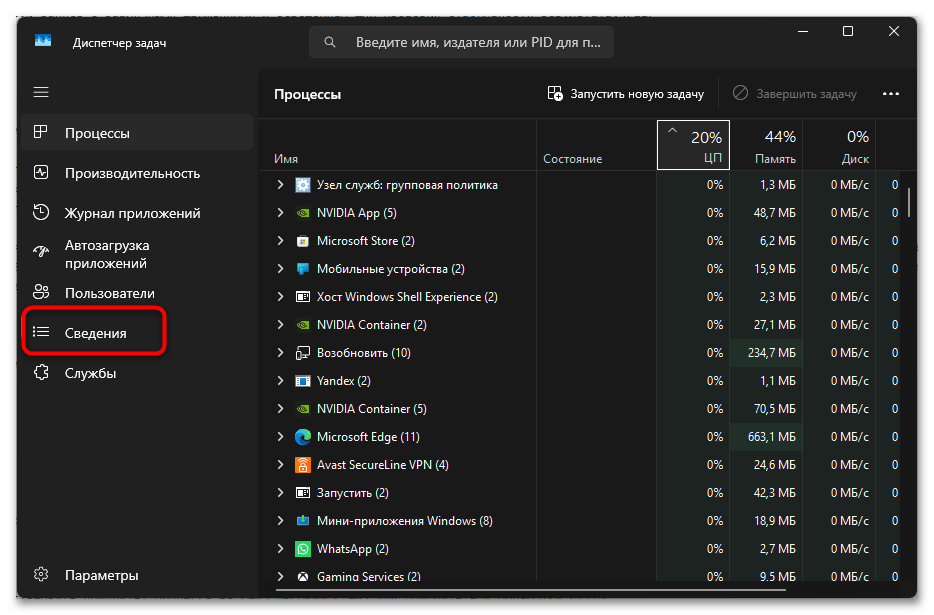Go to Автозагрузка приложений section

(x=137, y=254)
